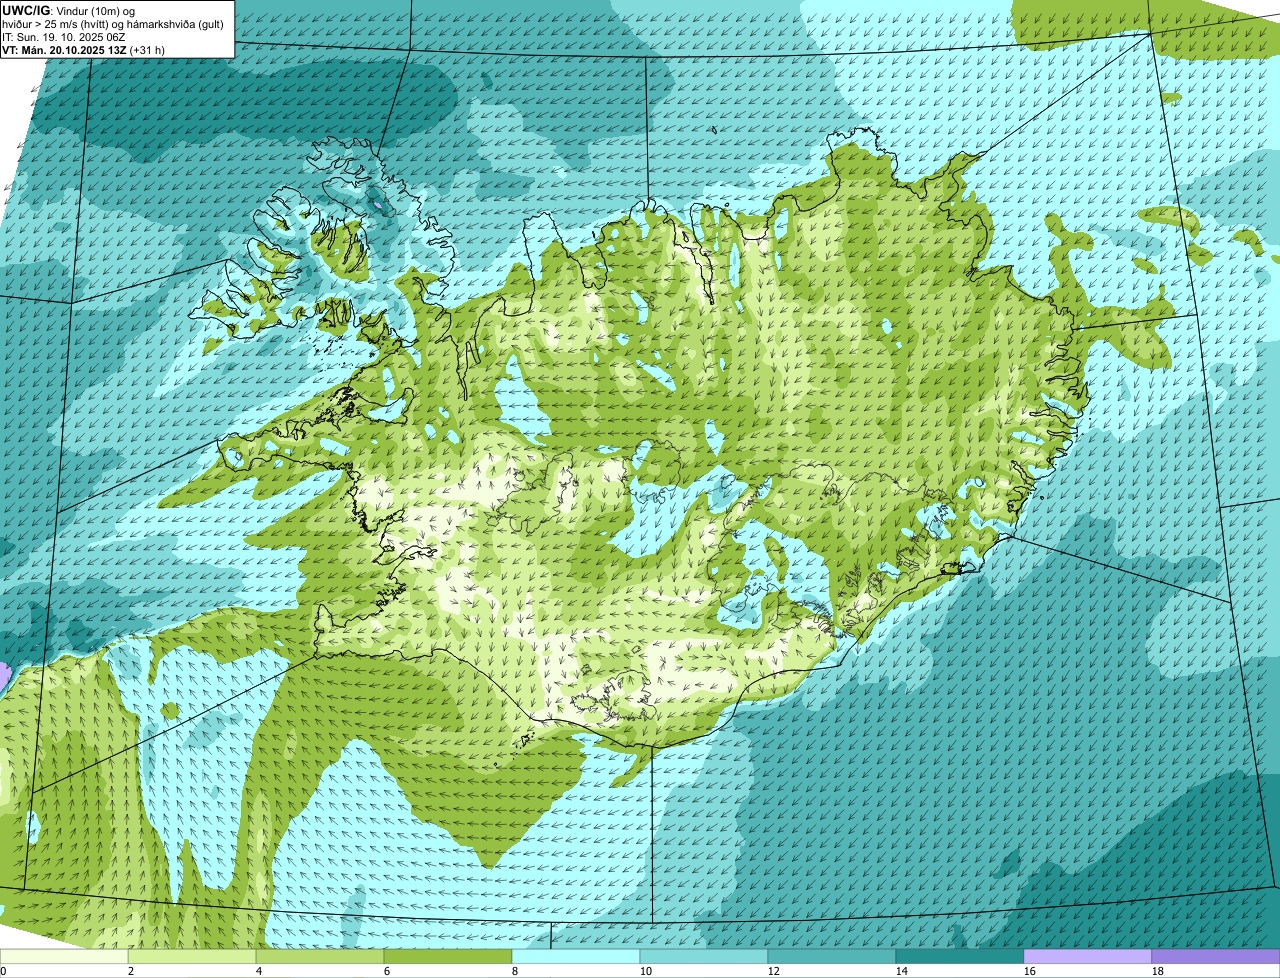Click the 2–4 m/s light green legend swatch
Screen dimensions: 1280x978
(192, 957)
